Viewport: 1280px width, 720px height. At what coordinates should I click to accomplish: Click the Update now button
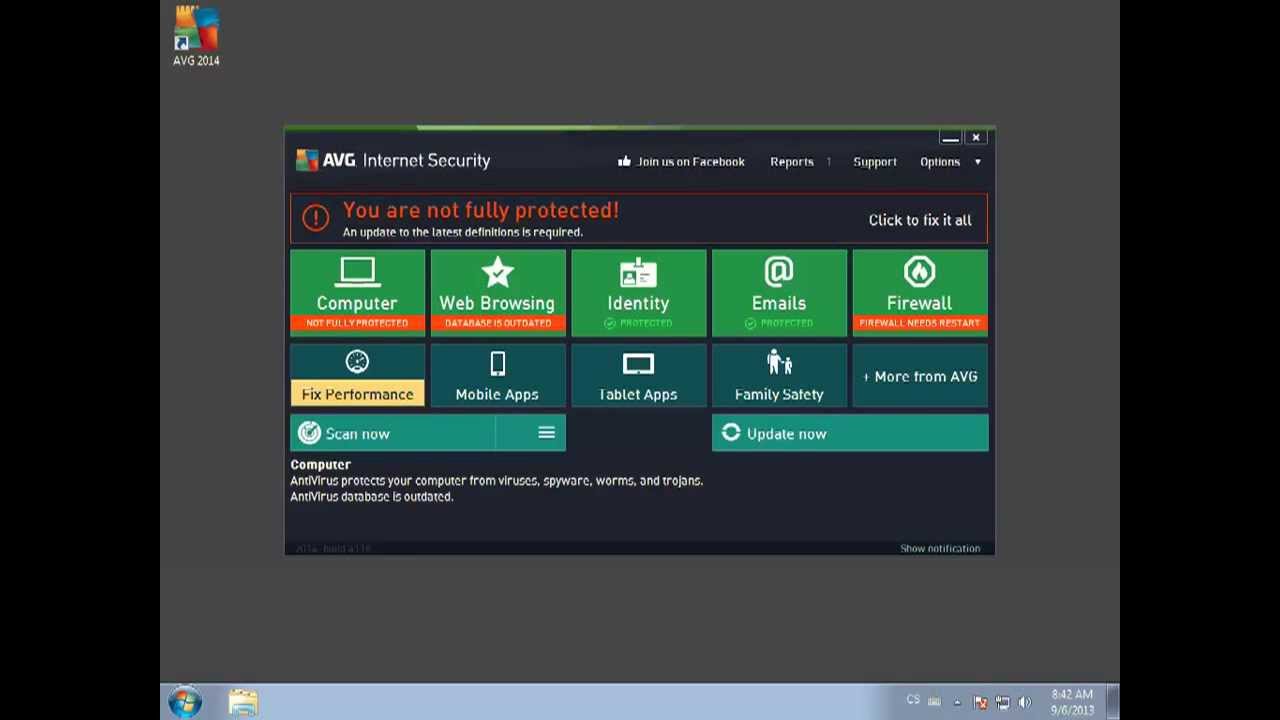[850, 433]
